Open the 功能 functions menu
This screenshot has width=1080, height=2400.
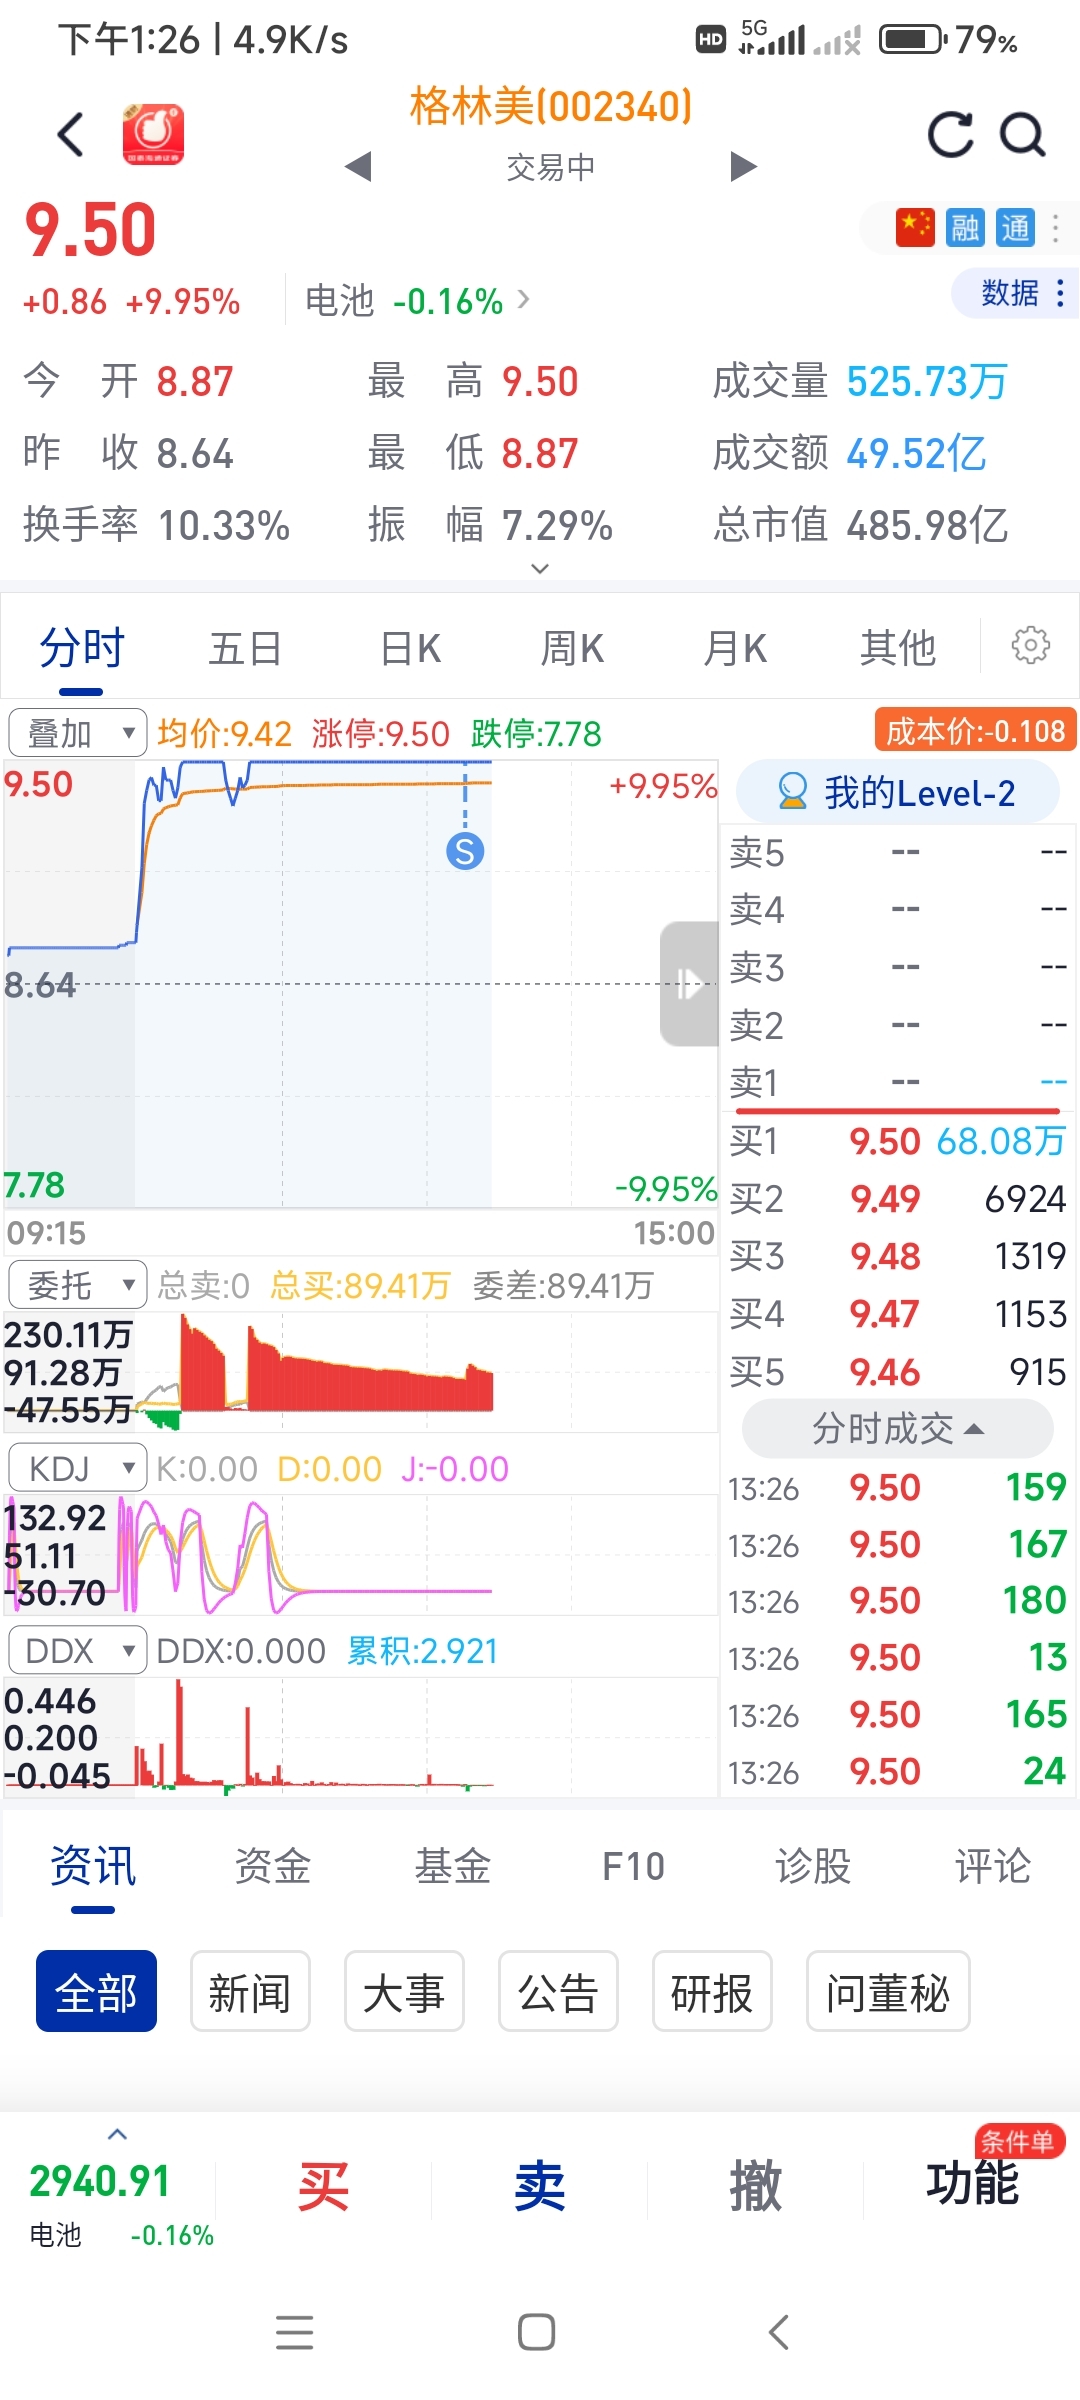click(x=972, y=2182)
